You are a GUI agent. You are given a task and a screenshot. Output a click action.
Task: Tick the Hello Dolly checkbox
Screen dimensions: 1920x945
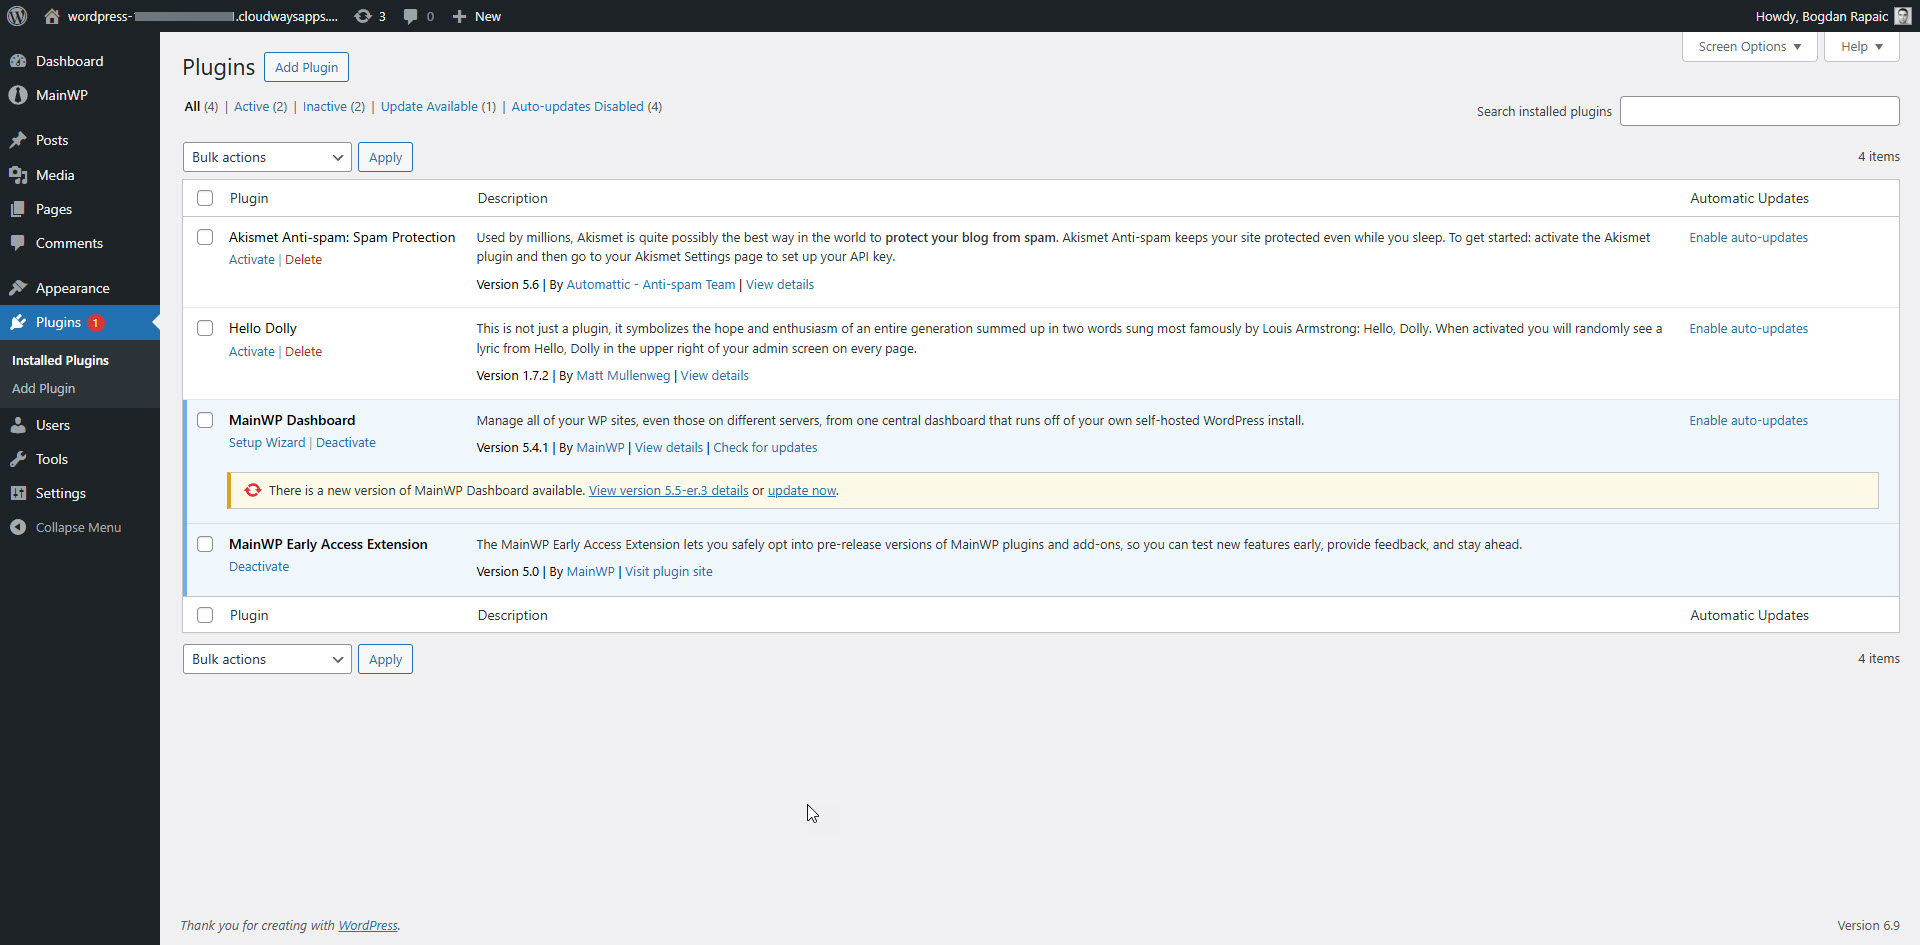pos(205,328)
